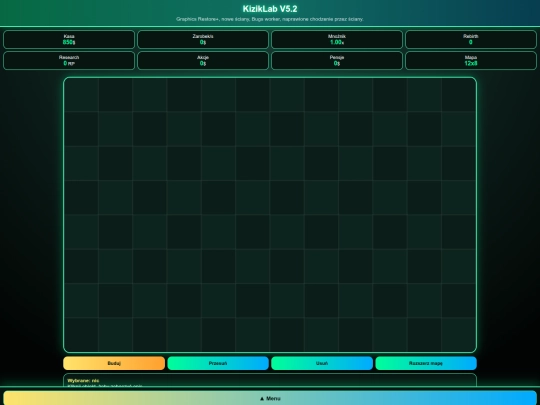
Task: Expand the Menu bar at the bottom
Action: (270, 398)
